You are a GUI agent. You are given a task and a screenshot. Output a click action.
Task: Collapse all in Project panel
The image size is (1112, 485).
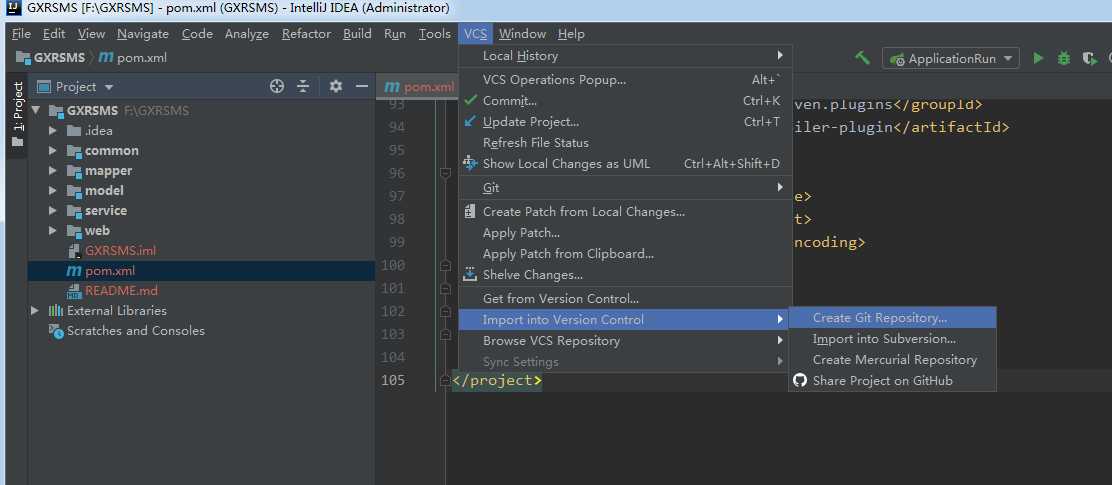point(304,87)
